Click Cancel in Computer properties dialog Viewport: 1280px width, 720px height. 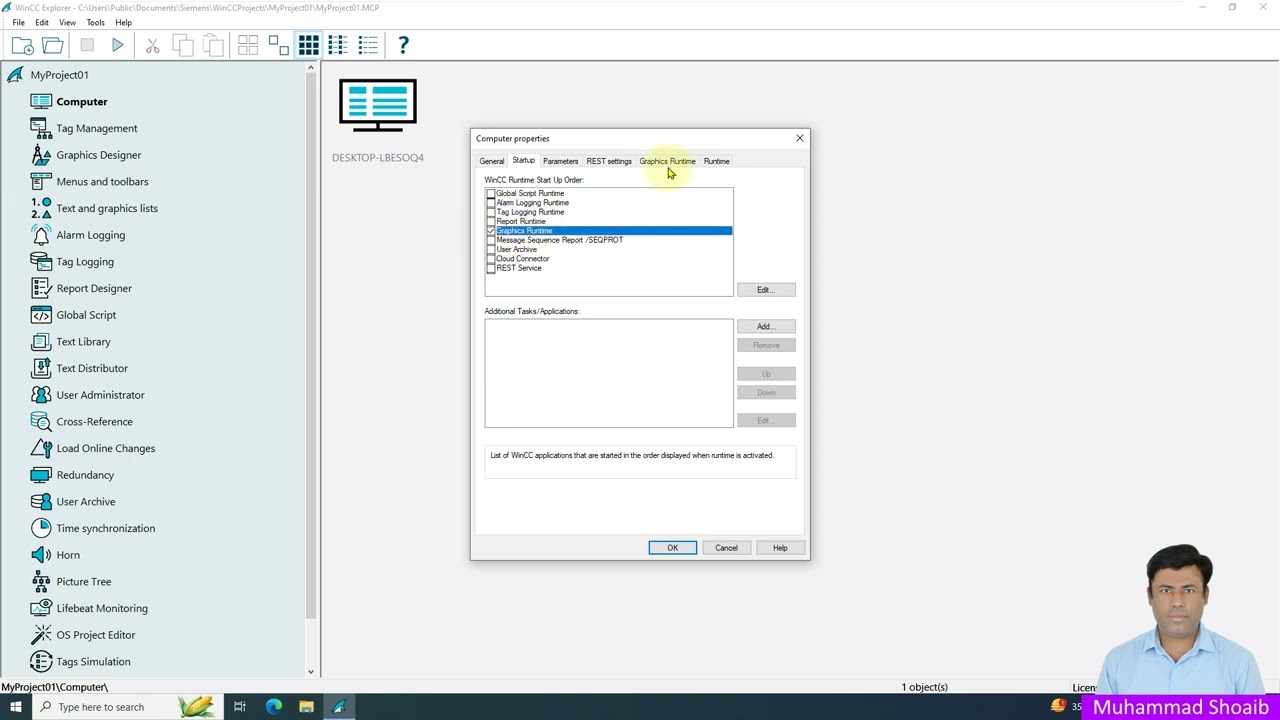click(x=726, y=548)
